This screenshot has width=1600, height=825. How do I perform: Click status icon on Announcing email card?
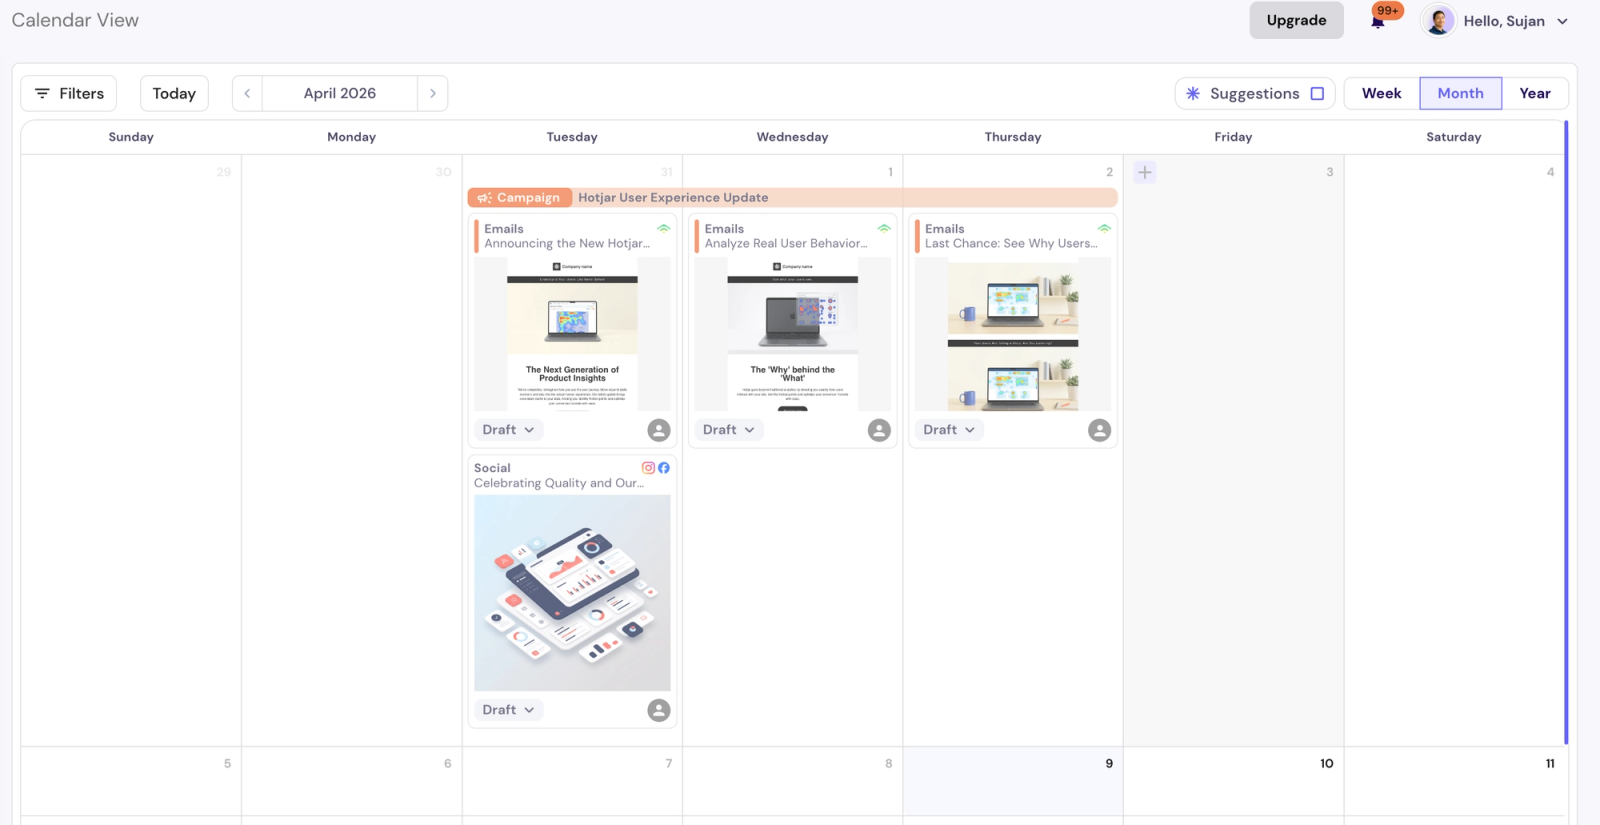[663, 228]
